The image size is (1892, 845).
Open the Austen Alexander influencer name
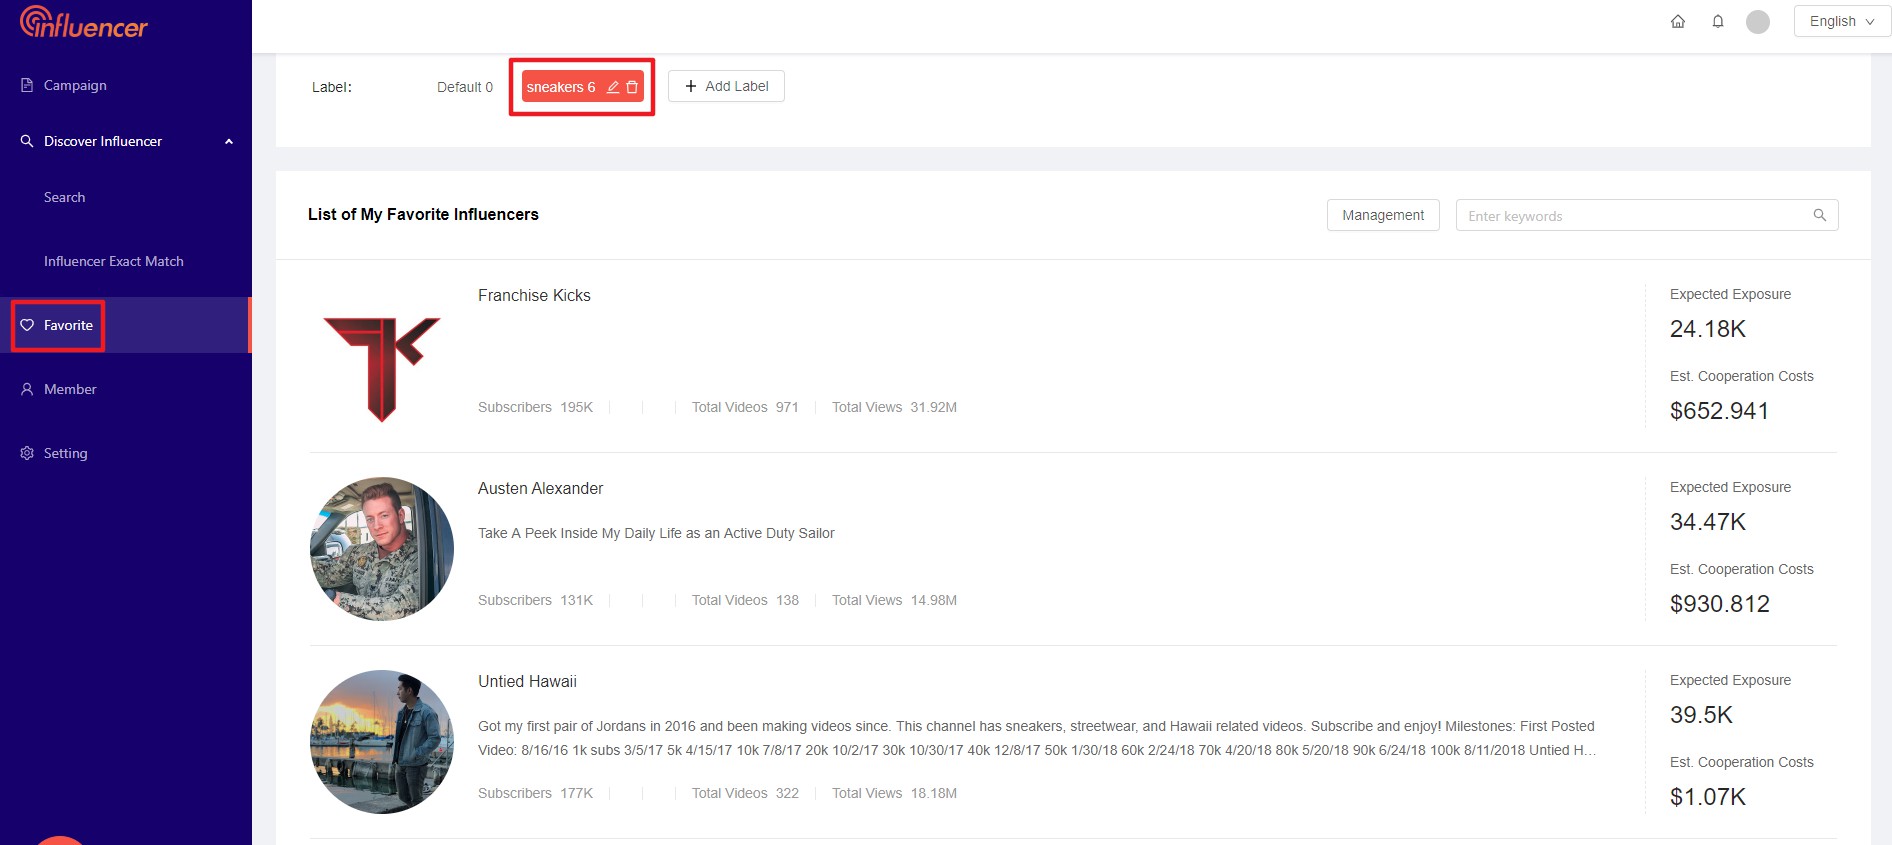pos(540,488)
